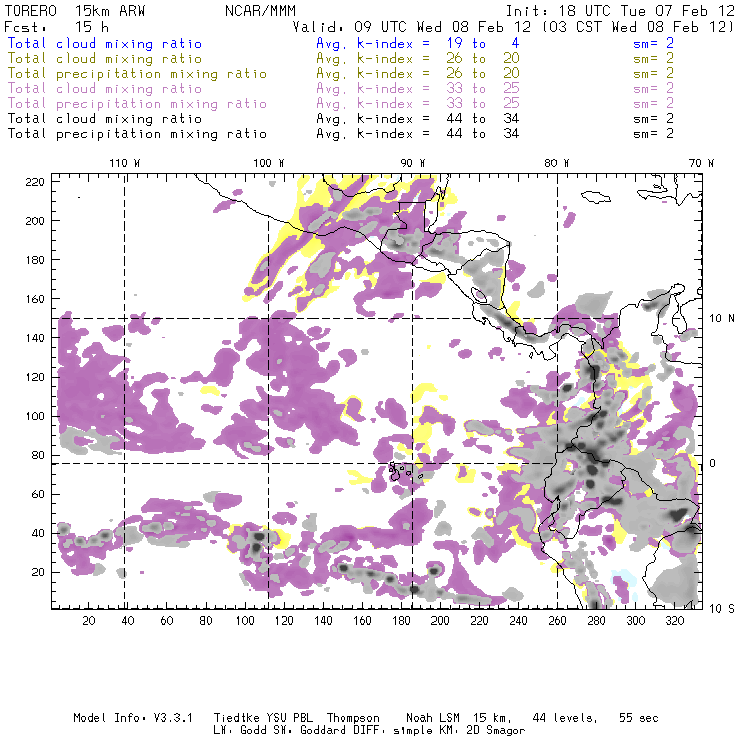Click the blue "sm= 2" smoothing value
Screen dimensions: 740x740
tap(653, 43)
